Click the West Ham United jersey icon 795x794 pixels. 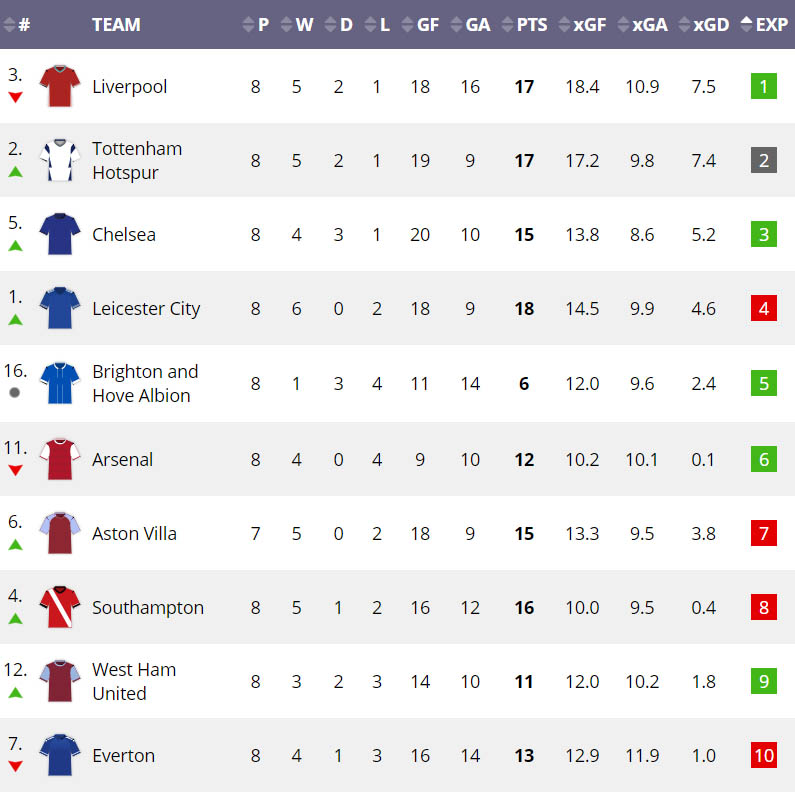[59, 681]
